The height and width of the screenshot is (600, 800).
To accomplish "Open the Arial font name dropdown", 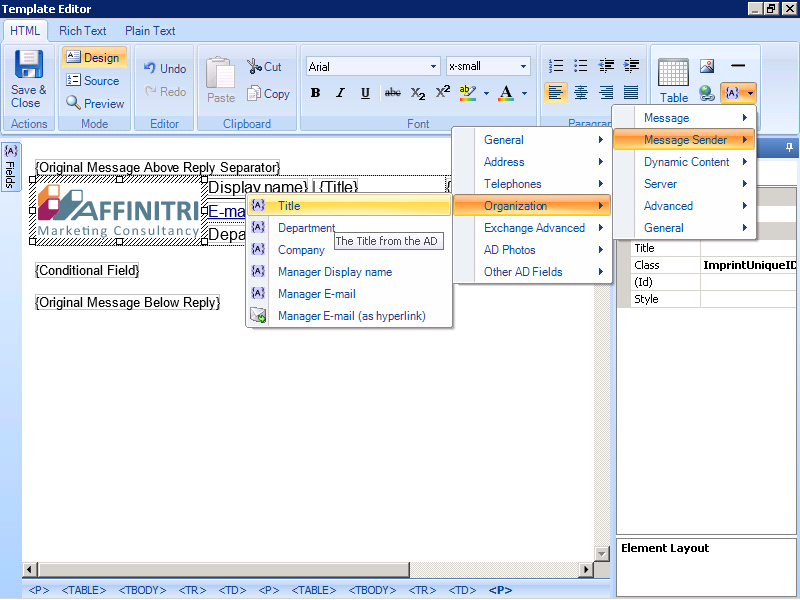I will click(x=433, y=66).
